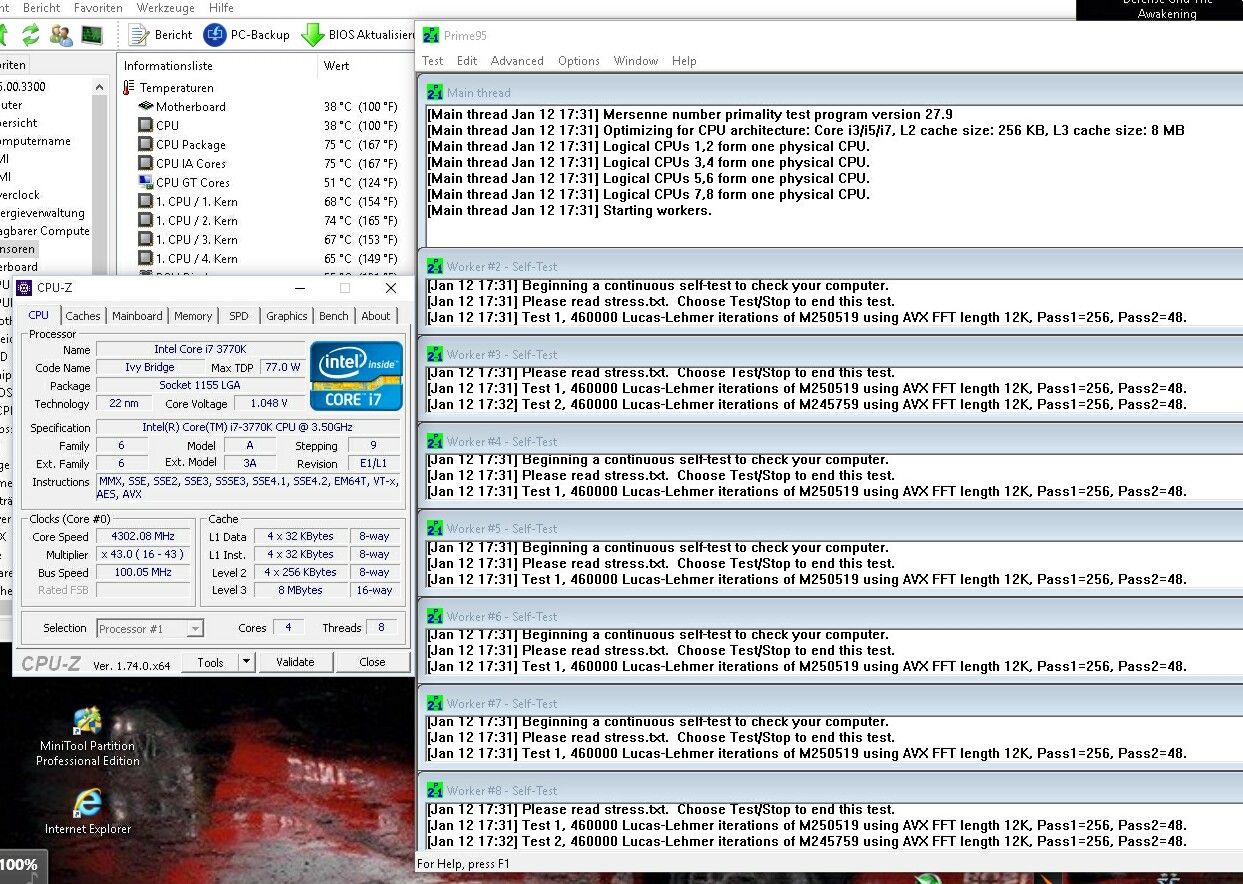Open the Processor #1 selection dropdown
This screenshot has width=1243, height=884.
coord(150,629)
